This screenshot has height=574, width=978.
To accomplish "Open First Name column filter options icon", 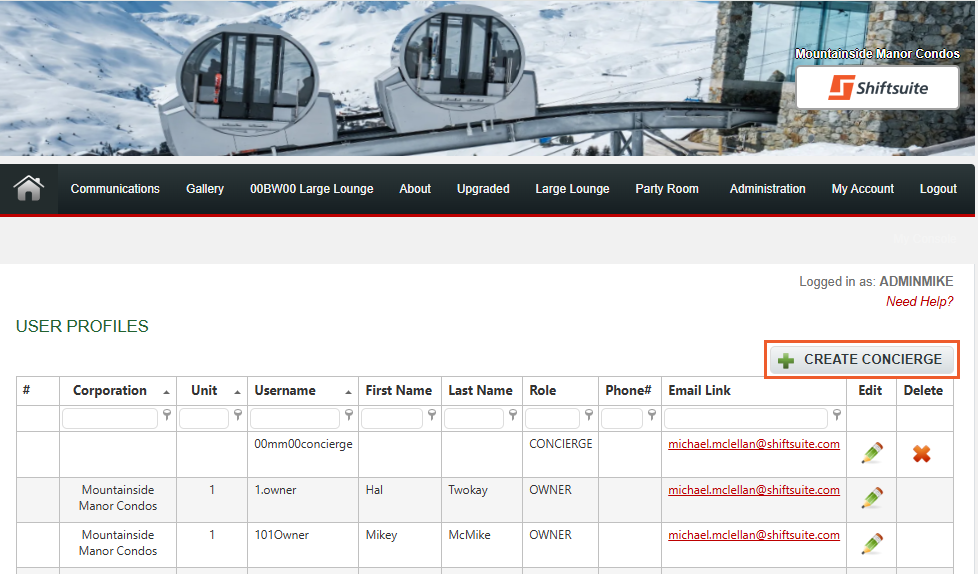I will [432, 415].
